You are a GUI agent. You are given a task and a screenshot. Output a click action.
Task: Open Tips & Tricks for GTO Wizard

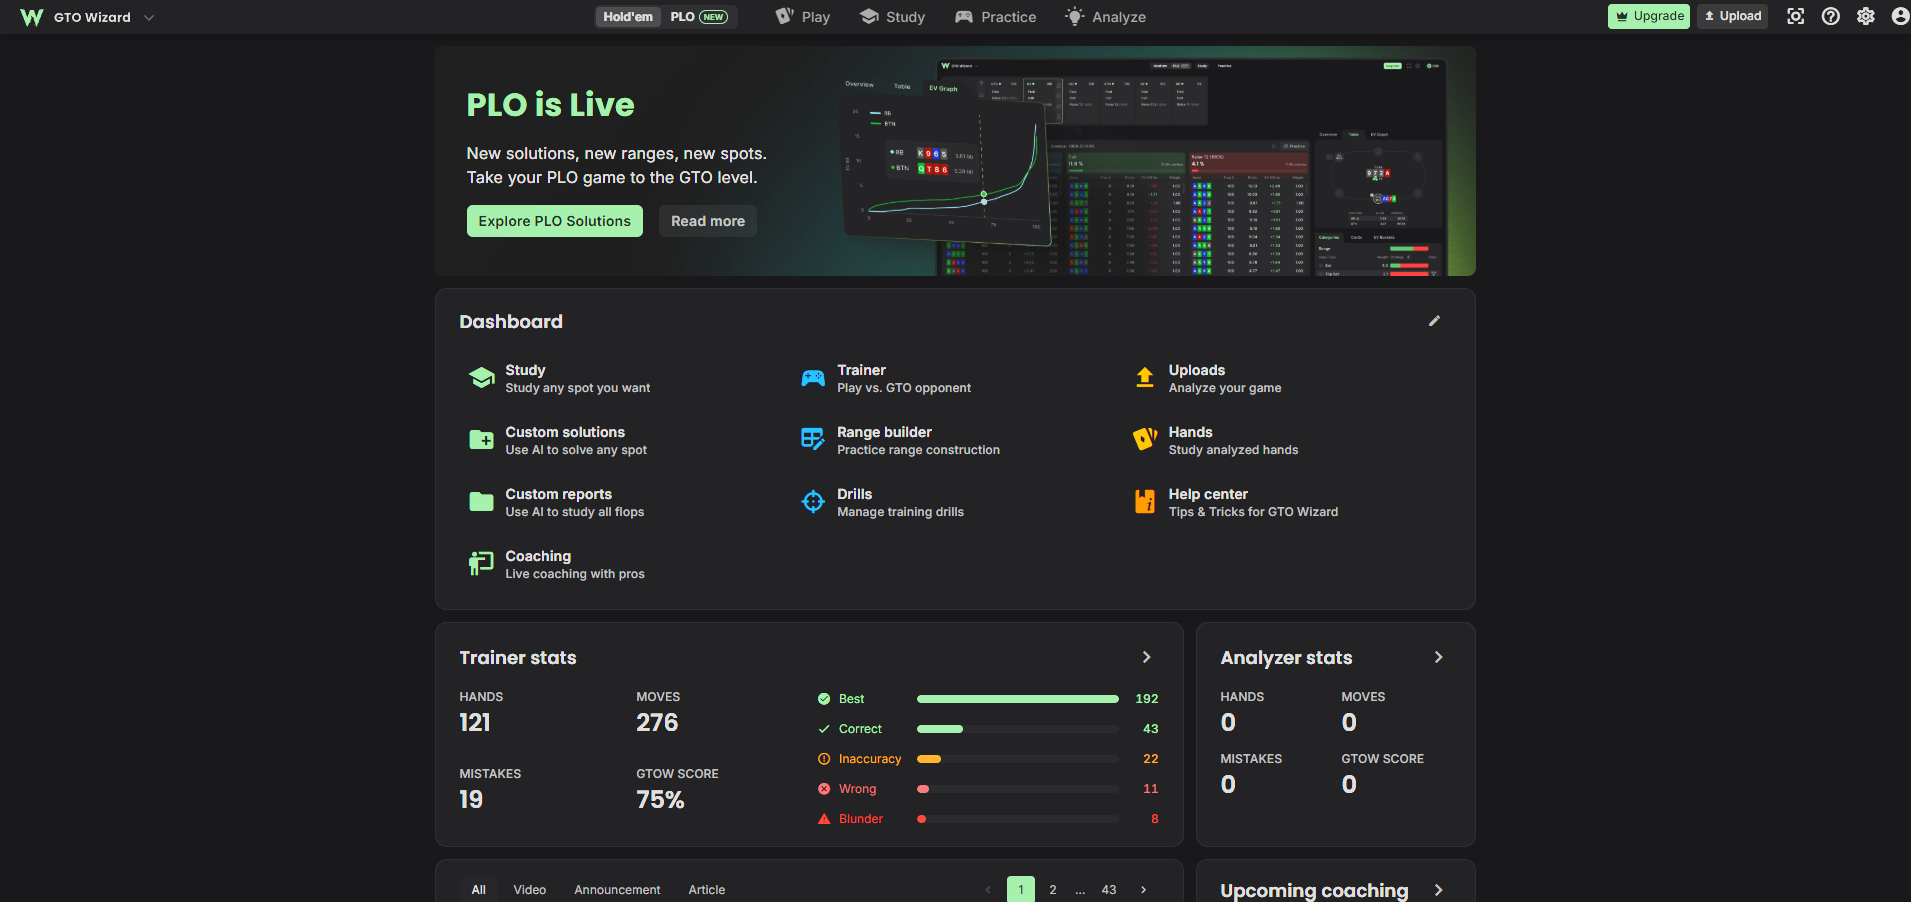pos(1254,512)
